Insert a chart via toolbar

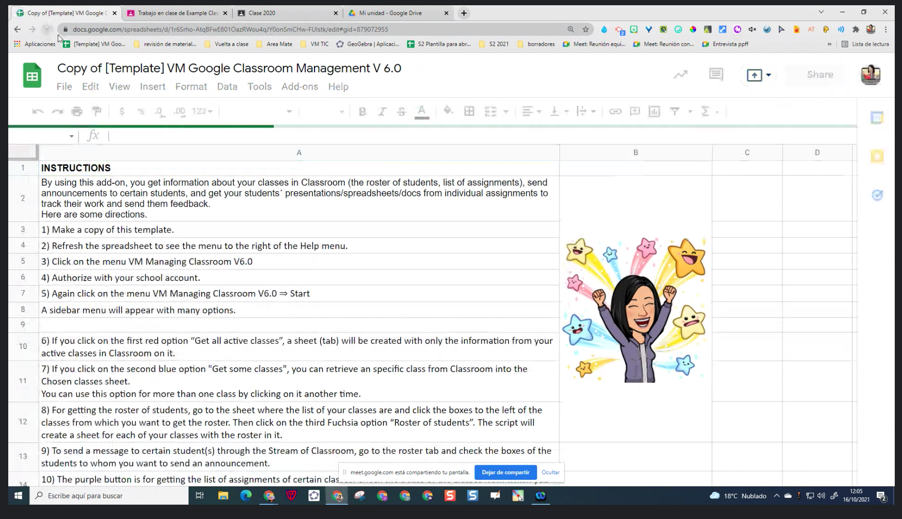pyautogui.click(x=654, y=112)
